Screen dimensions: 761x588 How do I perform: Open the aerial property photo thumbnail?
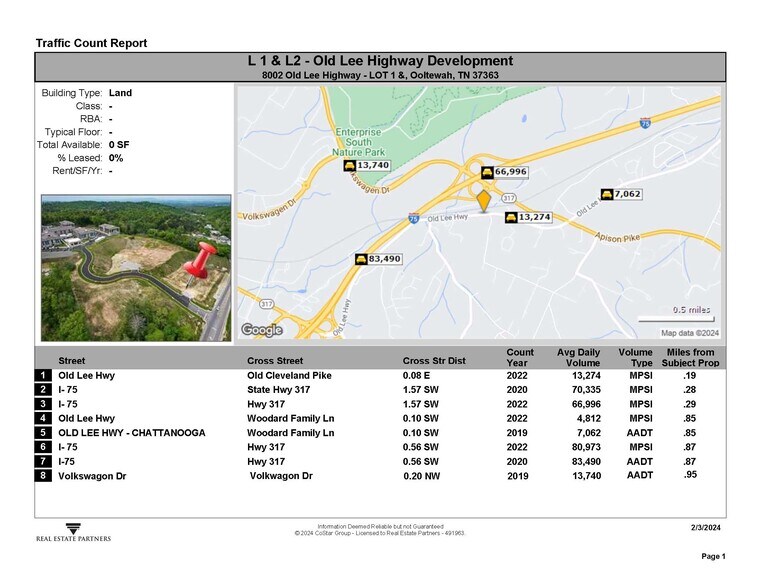point(136,268)
